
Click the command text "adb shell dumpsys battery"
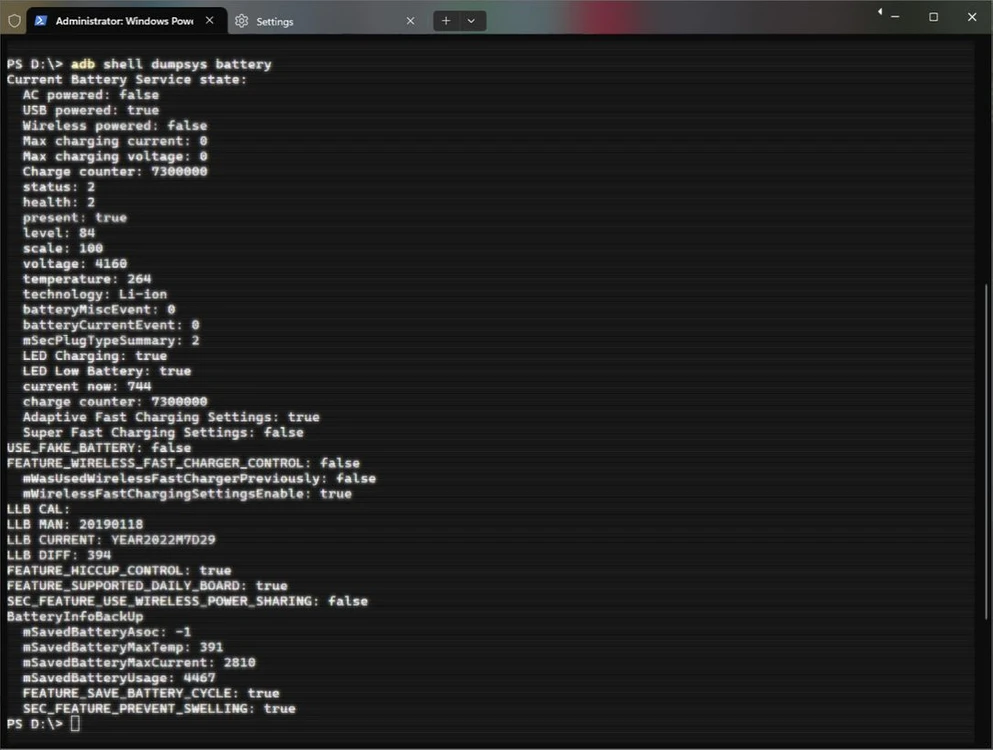tap(171, 64)
